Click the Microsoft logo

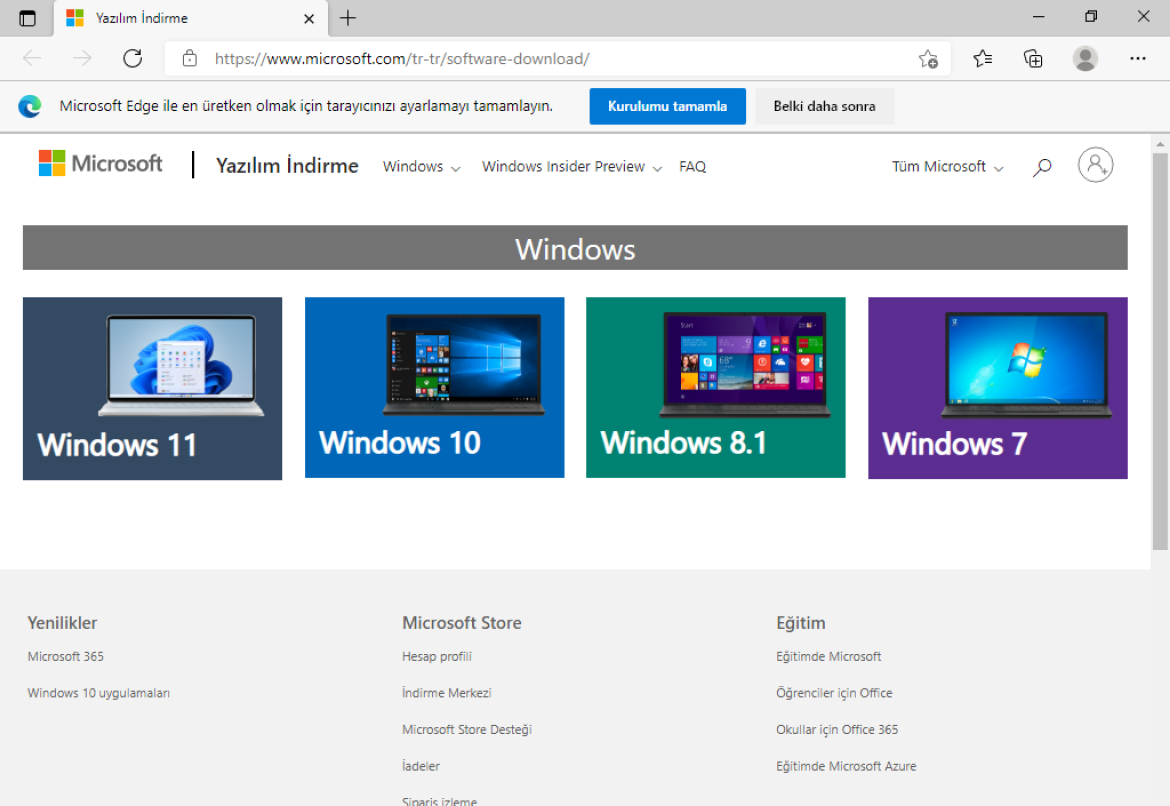pos(100,163)
